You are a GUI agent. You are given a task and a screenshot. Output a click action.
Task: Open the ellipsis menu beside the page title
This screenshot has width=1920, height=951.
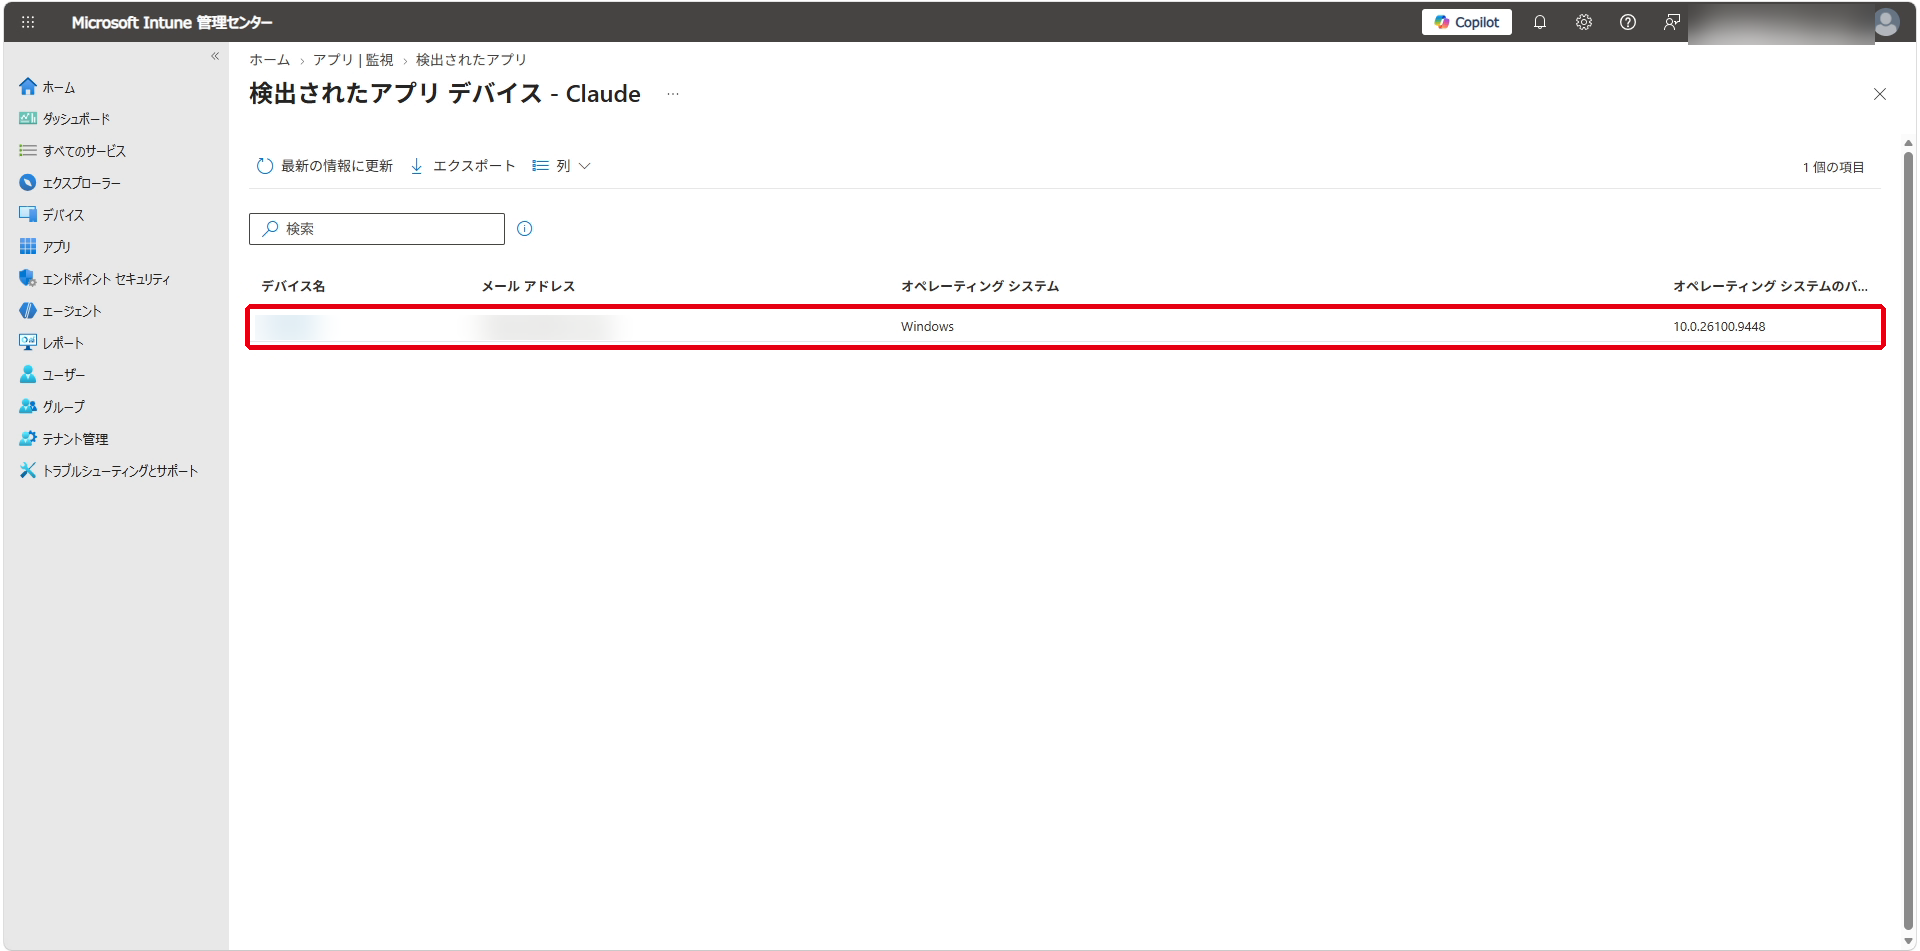pyautogui.click(x=673, y=94)
